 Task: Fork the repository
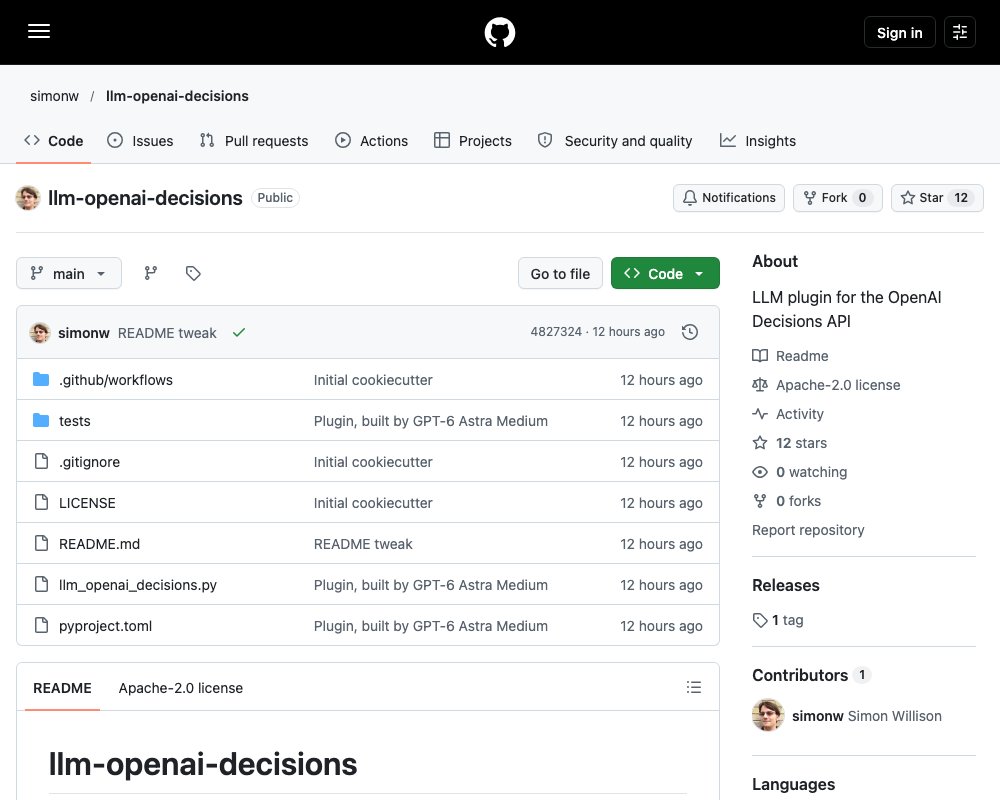[837, 198]
